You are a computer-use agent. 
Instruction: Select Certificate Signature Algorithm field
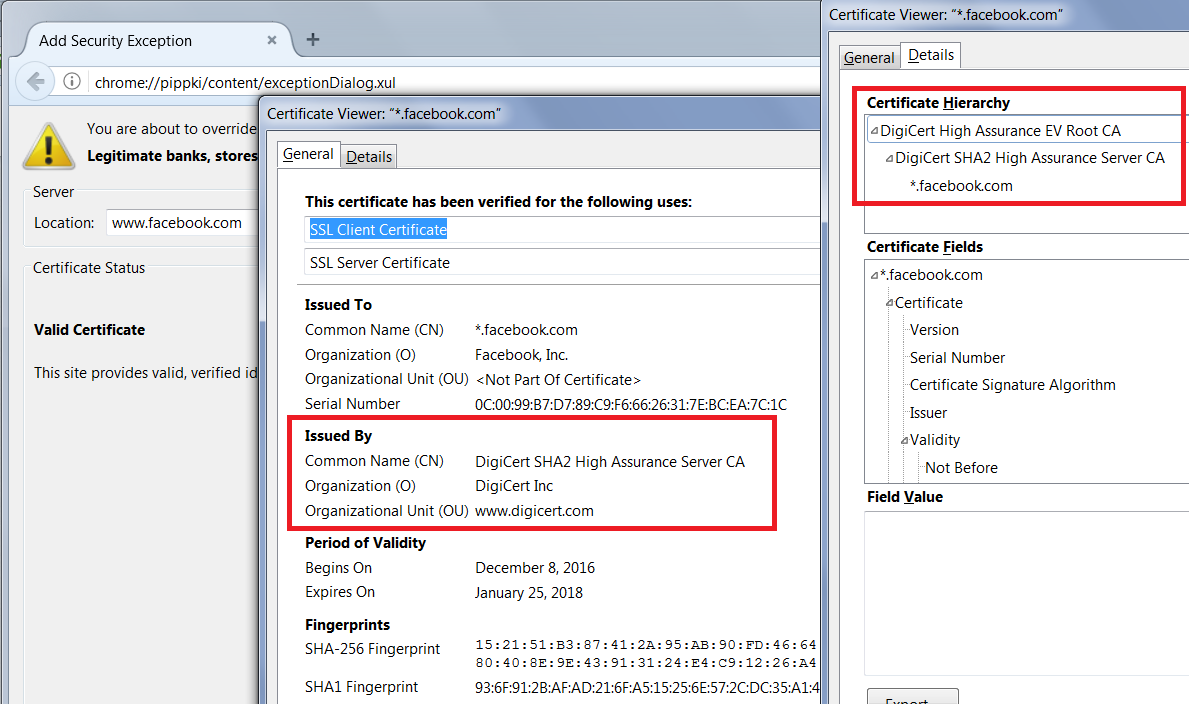click(x=1012, y=385)
